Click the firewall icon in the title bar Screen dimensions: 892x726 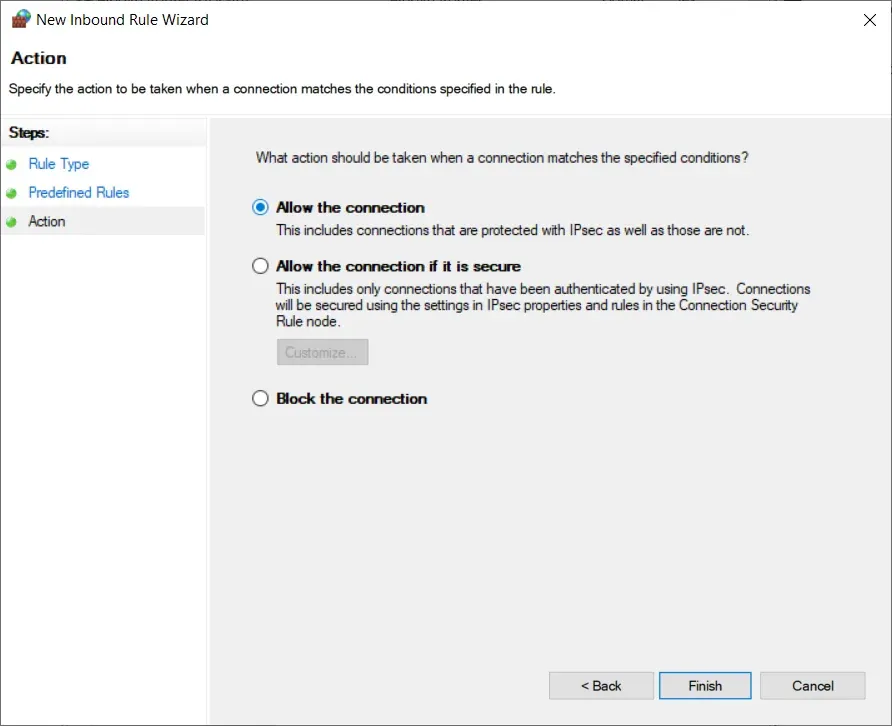coord(20,18)
